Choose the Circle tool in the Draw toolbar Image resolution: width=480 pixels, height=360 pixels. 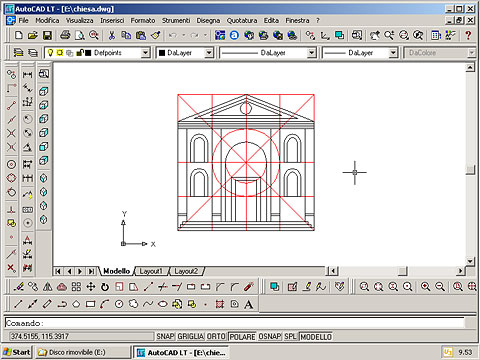119,304
